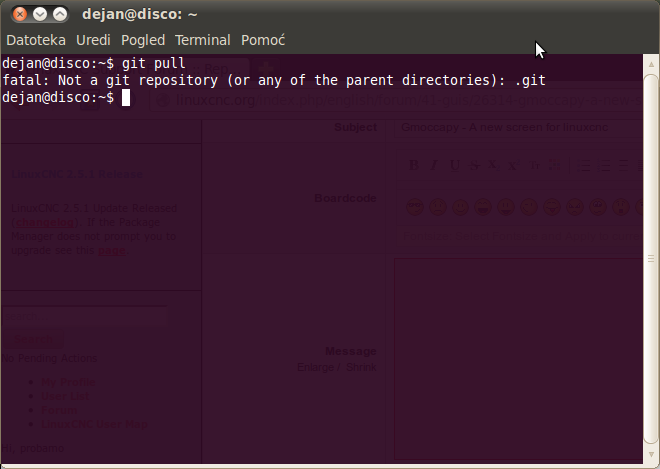Click the window title 'dejan@disco: ~'

point(140,14)
